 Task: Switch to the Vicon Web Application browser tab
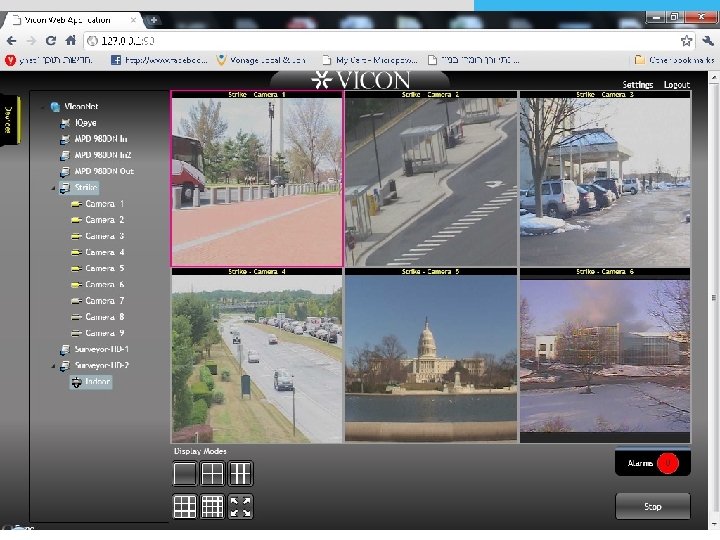[73, 20]
